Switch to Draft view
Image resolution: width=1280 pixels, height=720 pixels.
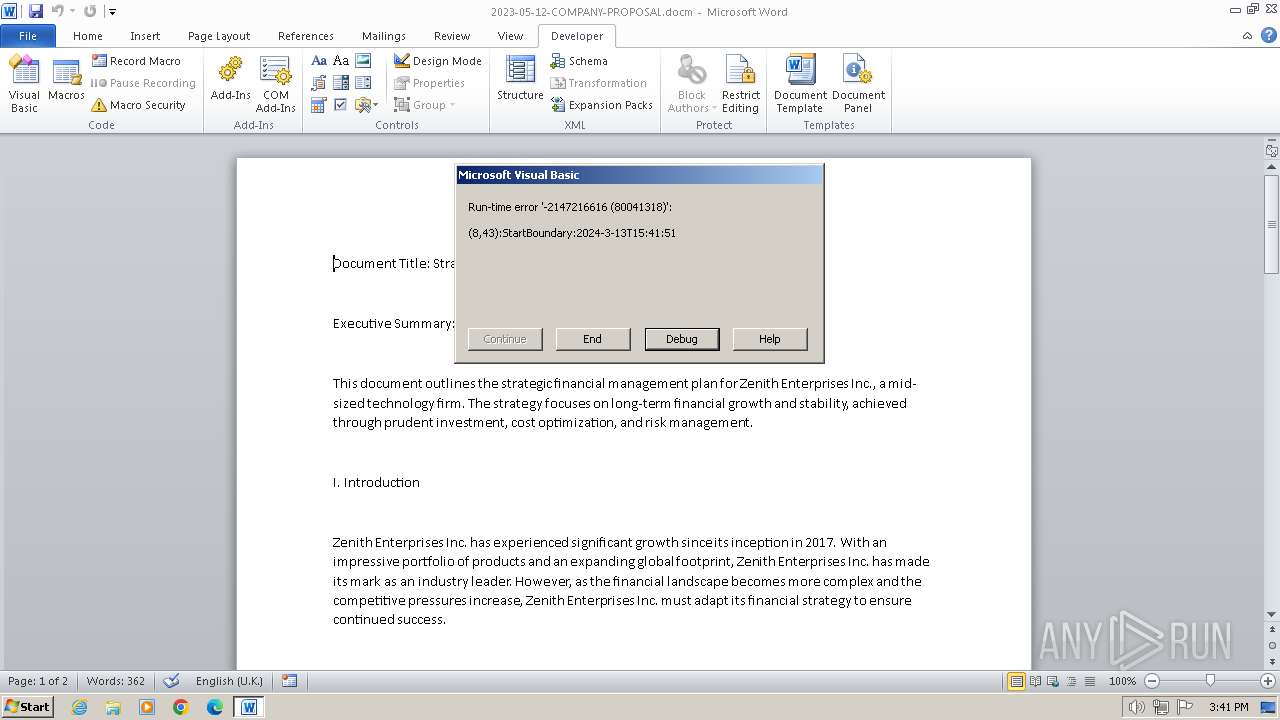click(x=1089, y=681)
